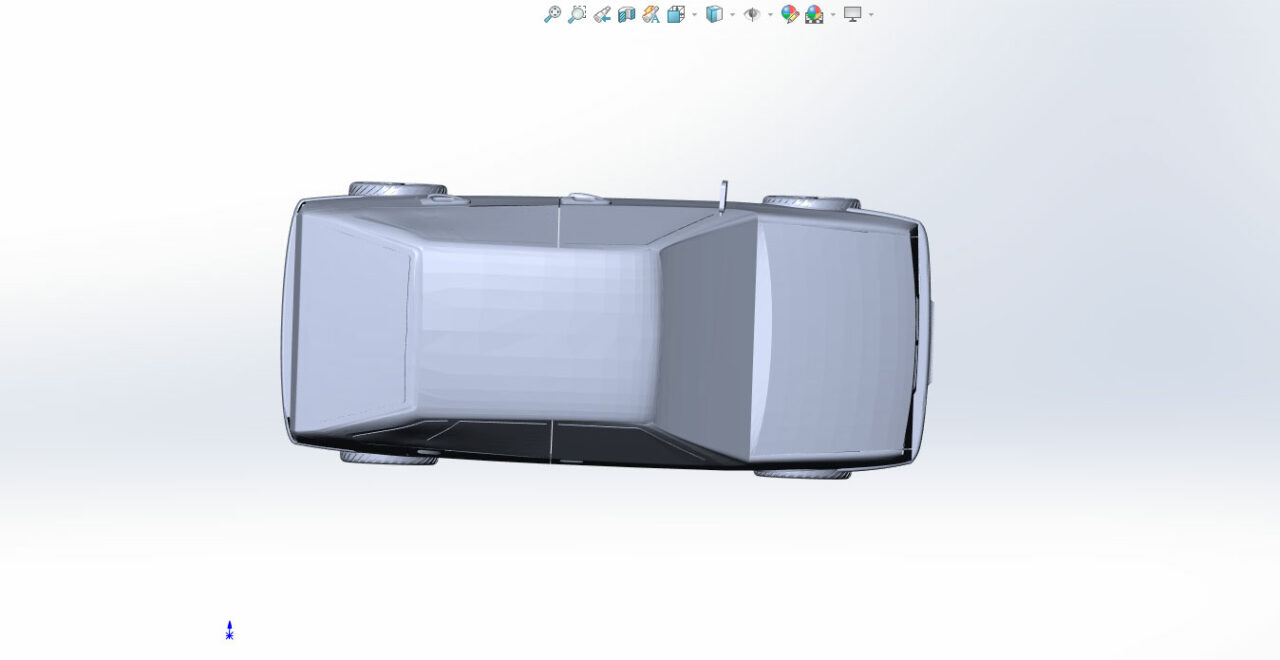Select the car roof surface
This screenshot has height=660, width=1280.
[x=538, y=332]
